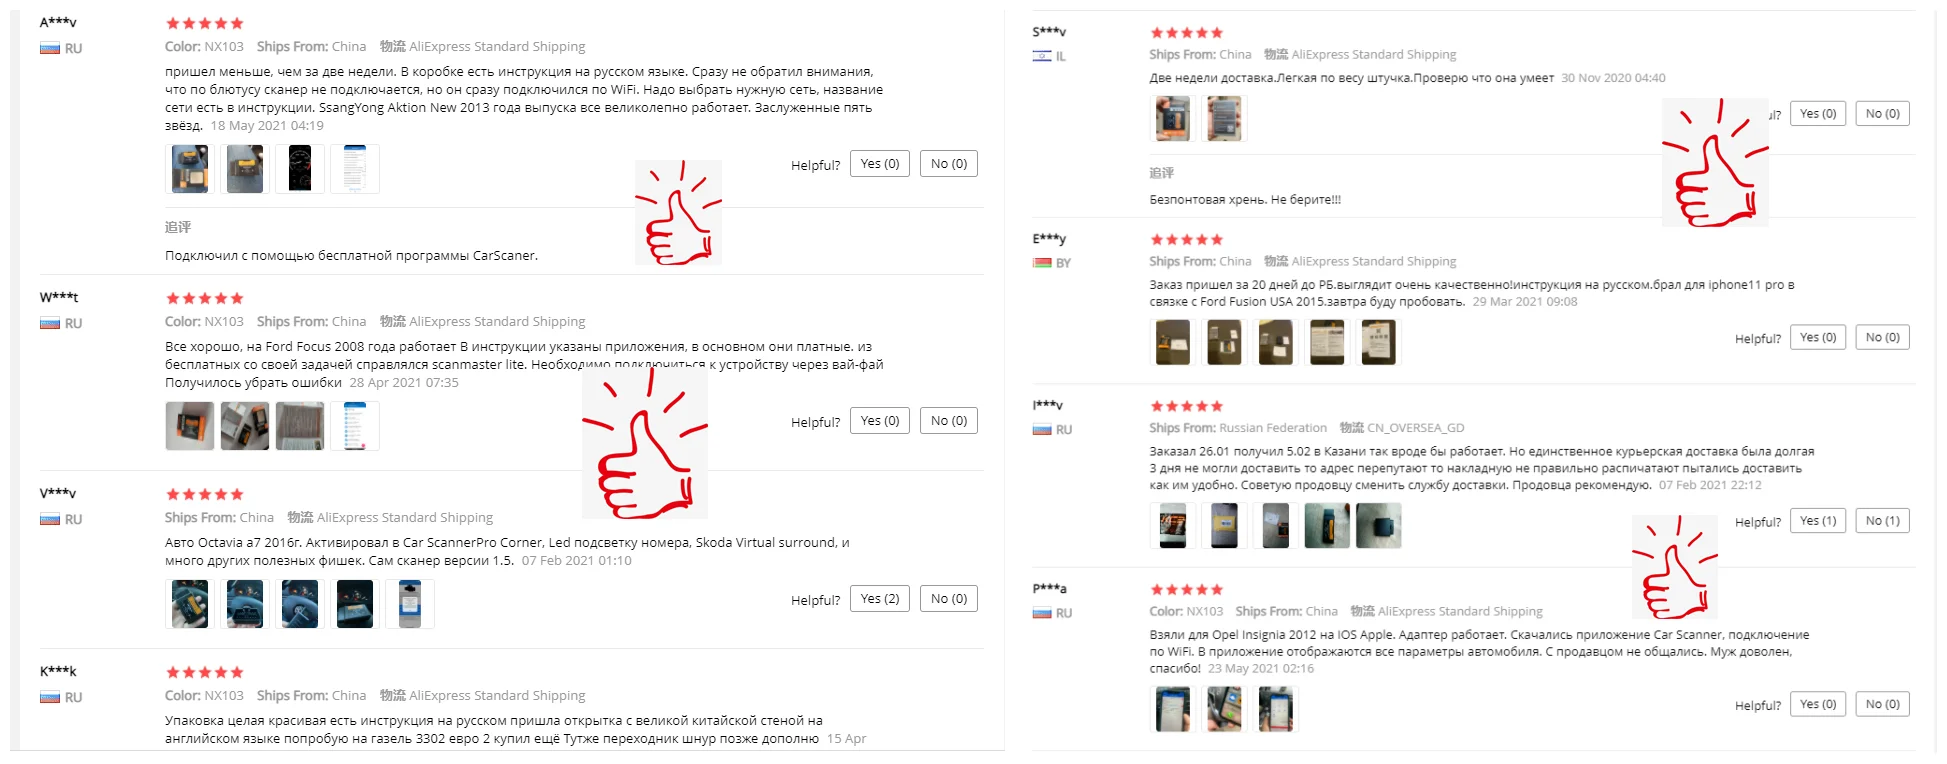Open first photo thumbnail in S***v's review
Screen dimensions: 1947x764
click(x=1173, y=119)
